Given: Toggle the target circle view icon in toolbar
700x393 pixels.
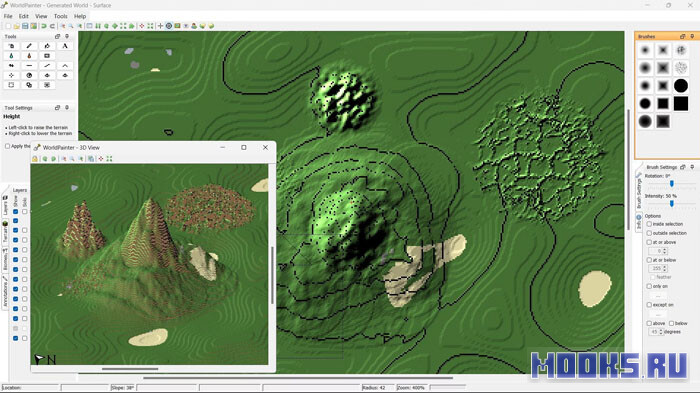Looking at the screenshot, I should coord(169,26).
